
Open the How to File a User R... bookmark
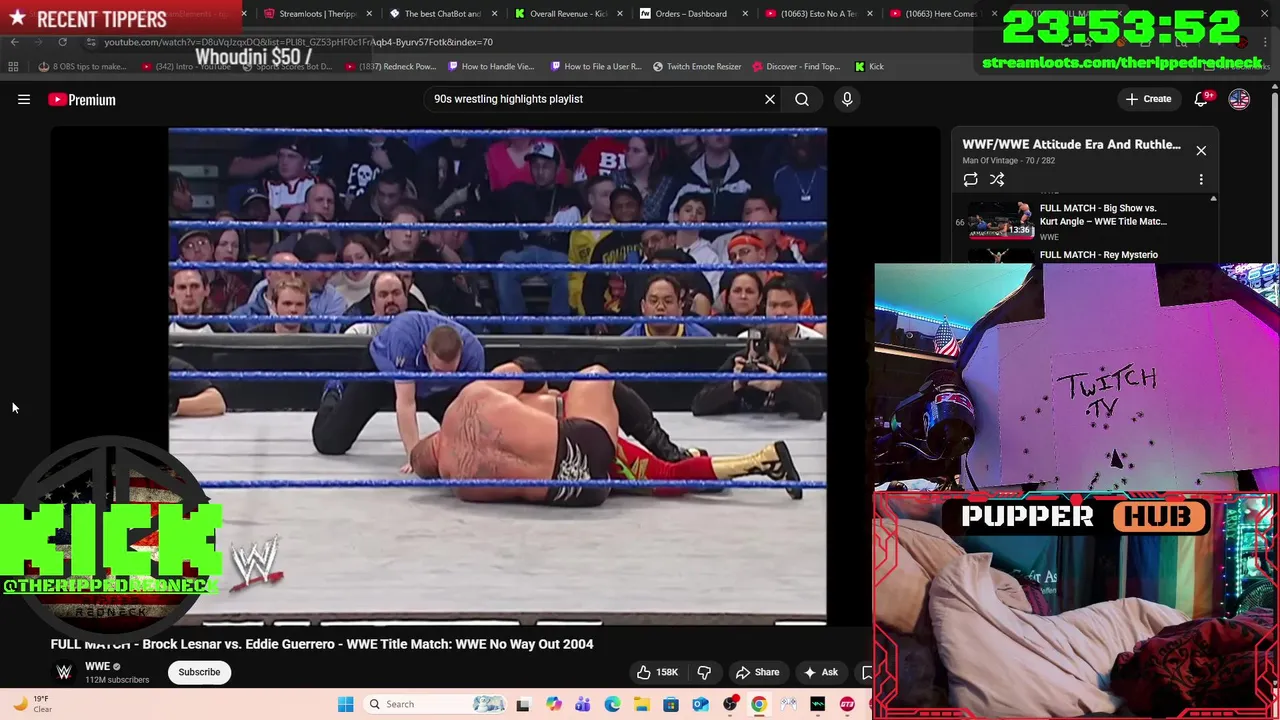pos(596,67)
